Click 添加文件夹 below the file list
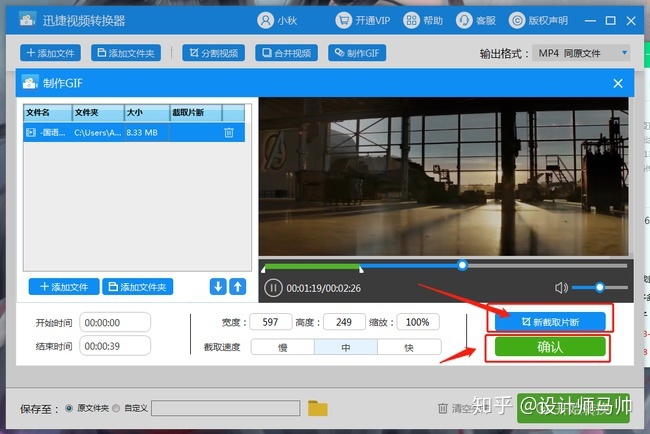This screenshot has height=434, width=650. 138,287
